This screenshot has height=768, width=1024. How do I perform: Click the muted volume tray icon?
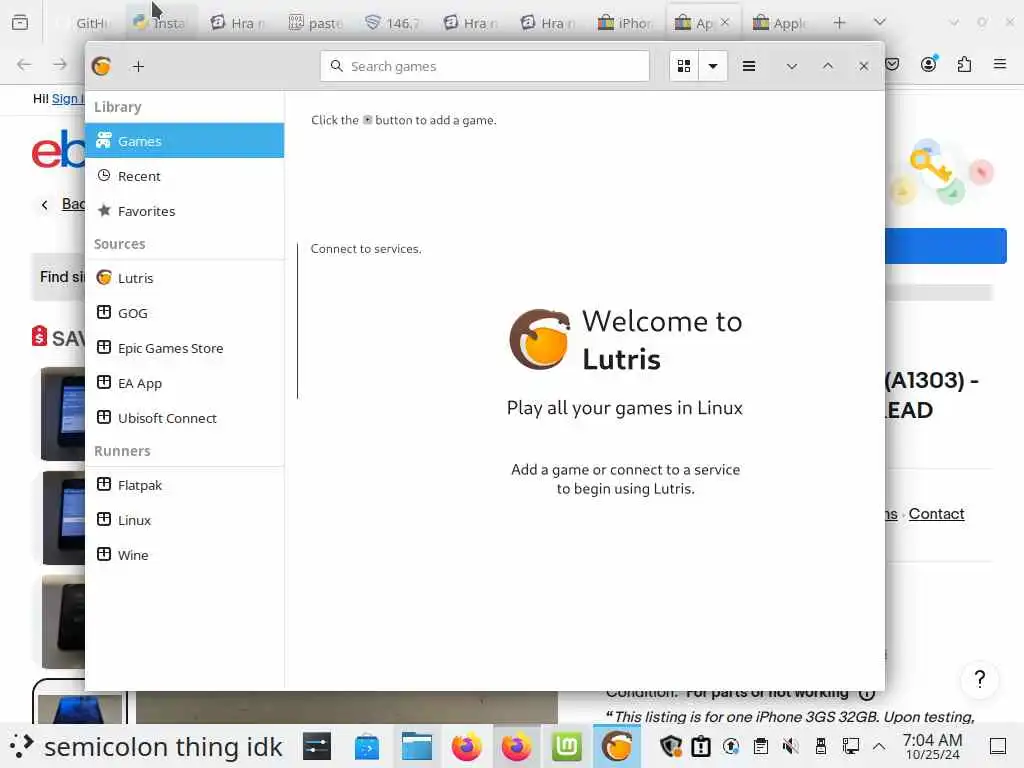tap(790, 746)
